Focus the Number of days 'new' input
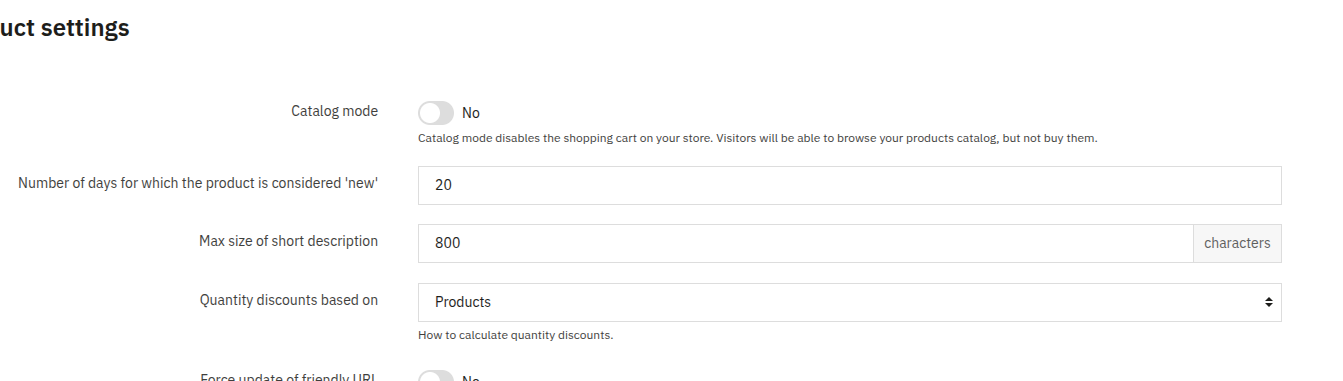The width and height of the screenshot is (1343, 381). point(849,185)
